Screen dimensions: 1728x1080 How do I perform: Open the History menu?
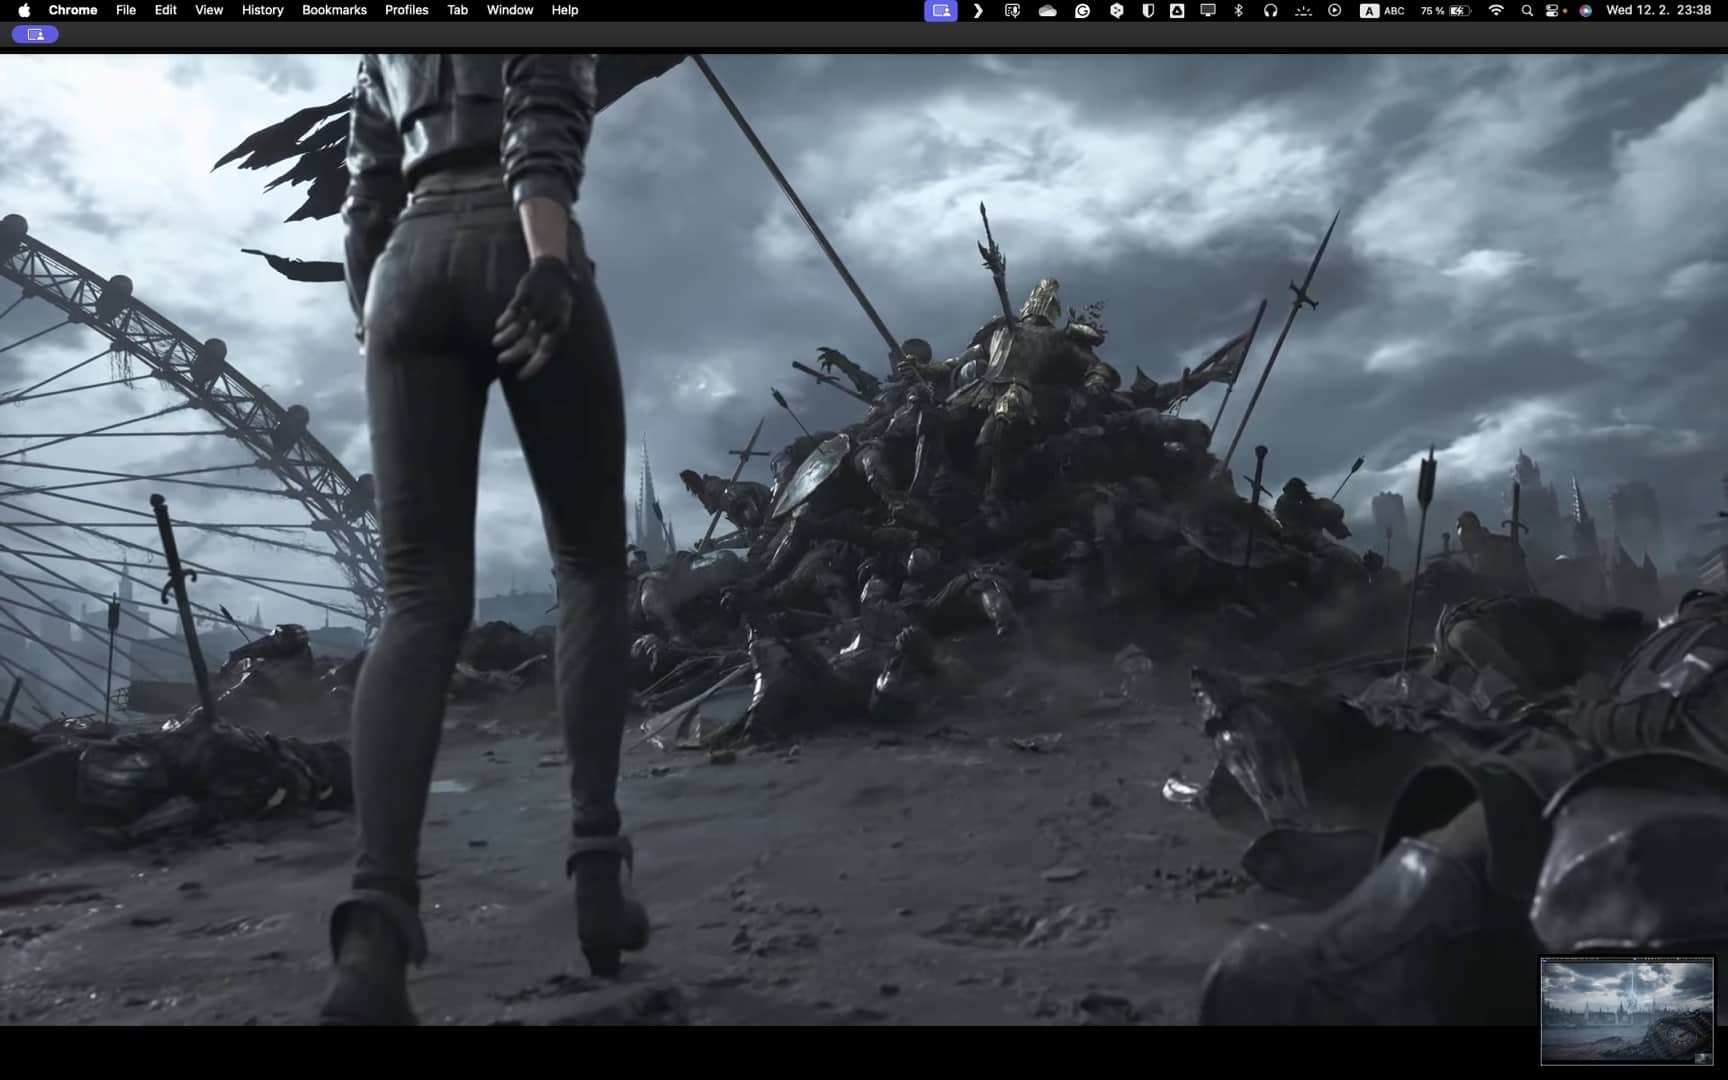point(263,10)
